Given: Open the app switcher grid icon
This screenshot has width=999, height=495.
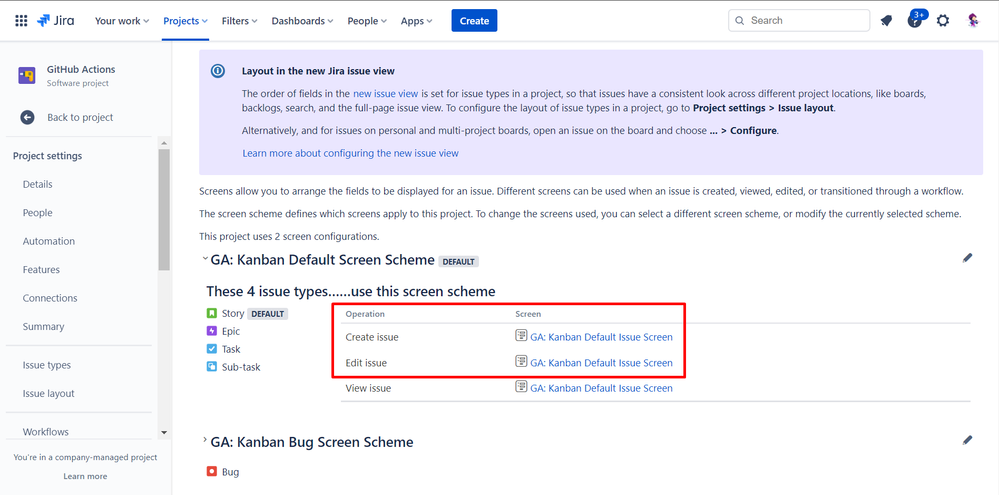Looking at the screenshot, I should tap(21, 20).
